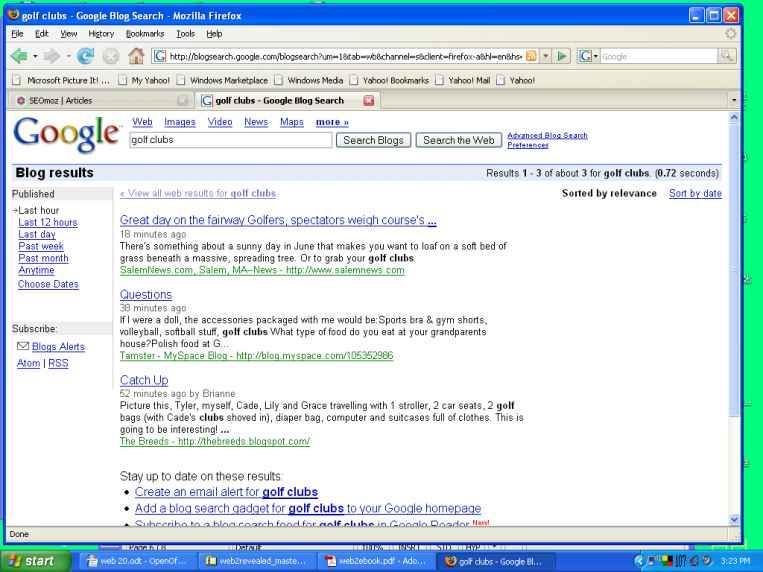Click the search magnifier icon in toolbar

point(727,56)
